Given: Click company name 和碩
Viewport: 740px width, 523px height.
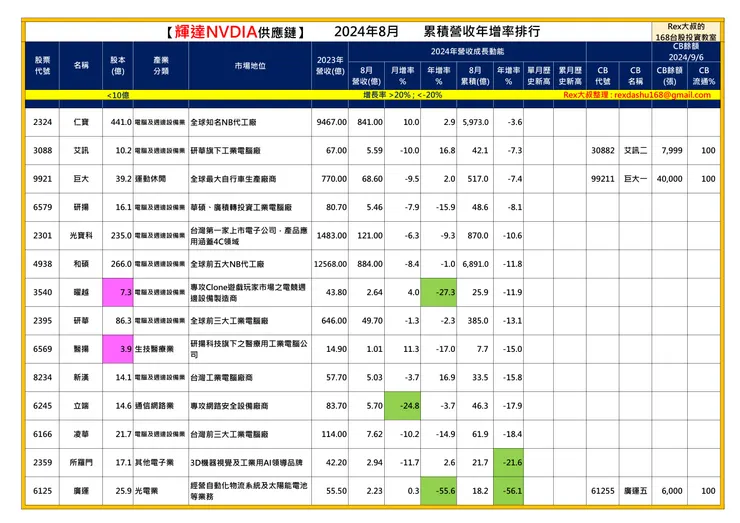Looking at the screenshot, I should [x=81, y=264].
